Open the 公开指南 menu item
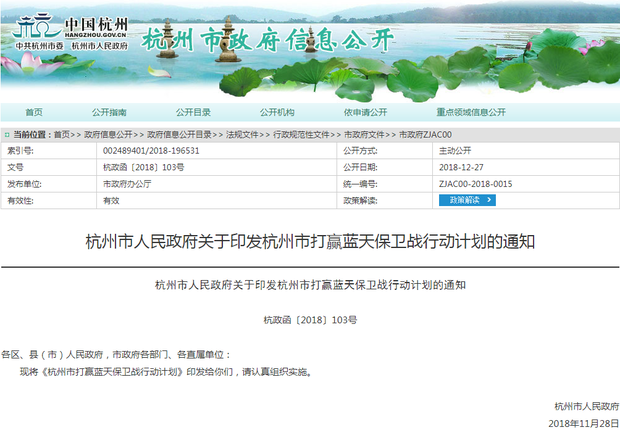The width and height of the screenshot is (620, 430). pos(109,112)
